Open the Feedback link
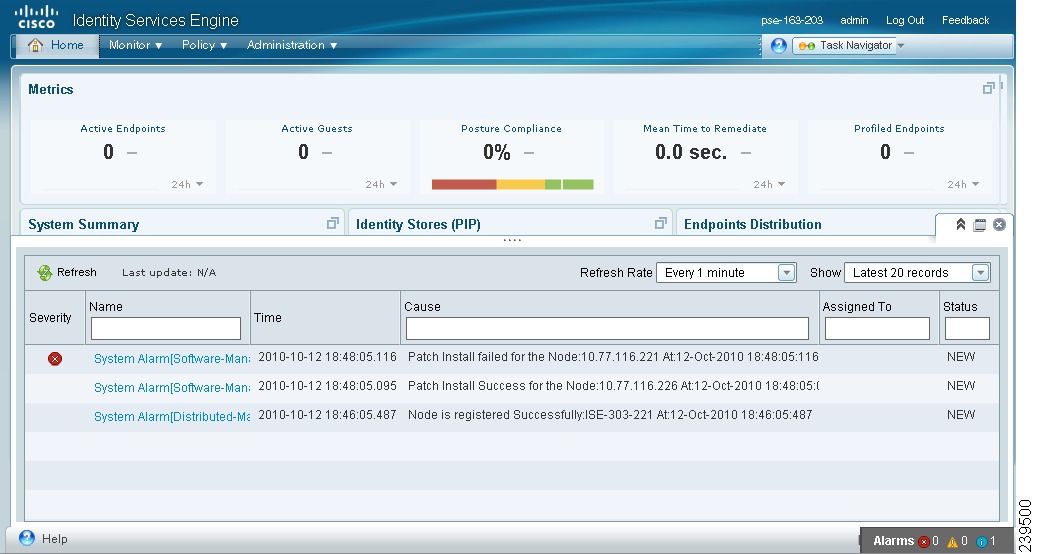 [x=965, y=20]
